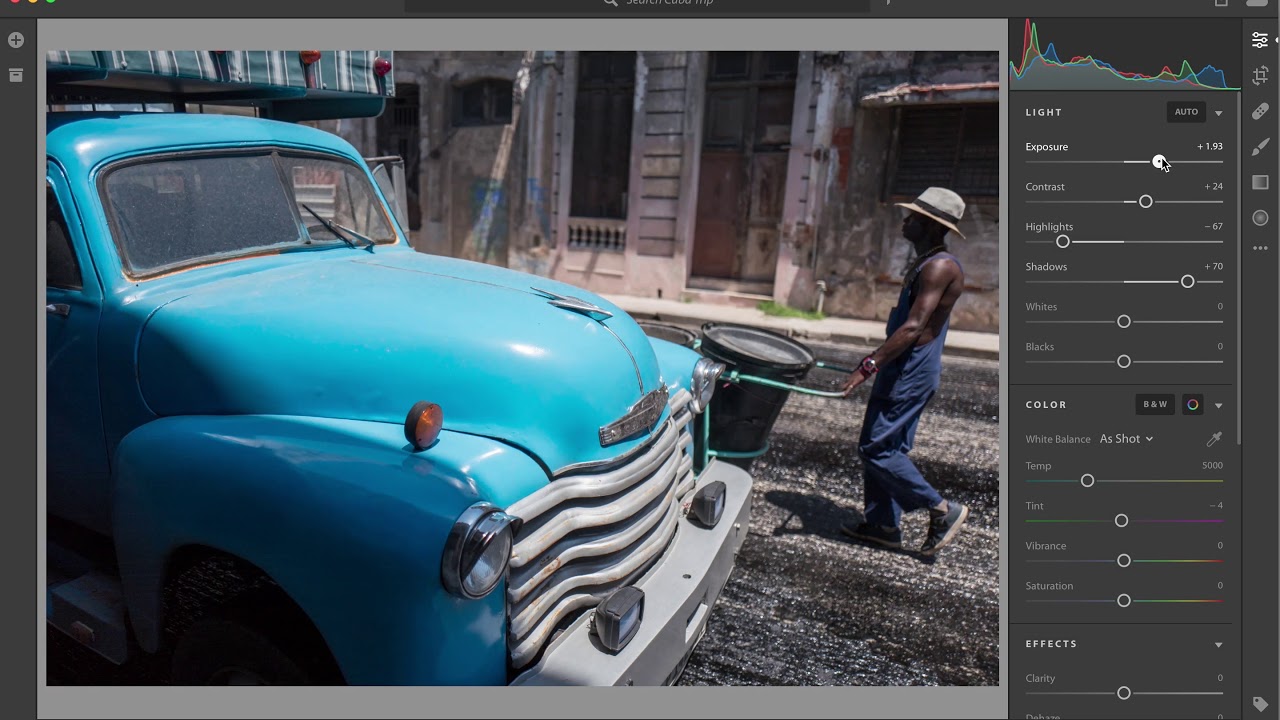Viewport: 1280px width, 720px height.
Task: Click the Clarity slider handle
Action: click(1124, 693)
